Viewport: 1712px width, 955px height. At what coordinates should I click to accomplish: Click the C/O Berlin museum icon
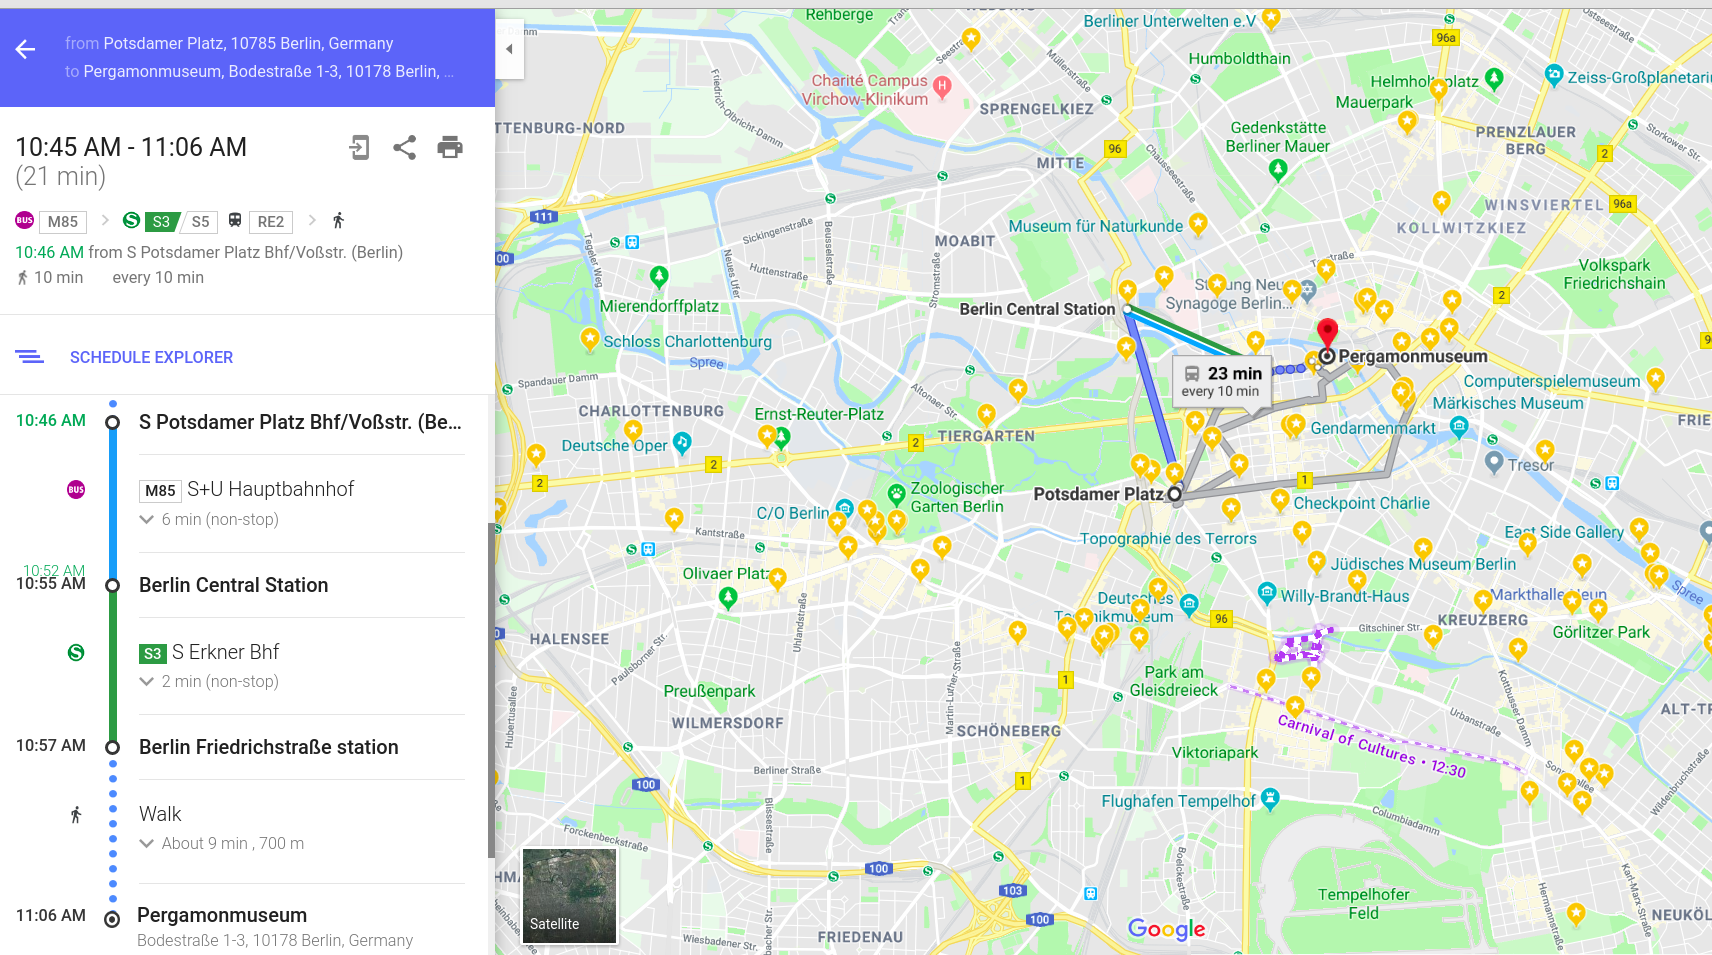[845, 508]
